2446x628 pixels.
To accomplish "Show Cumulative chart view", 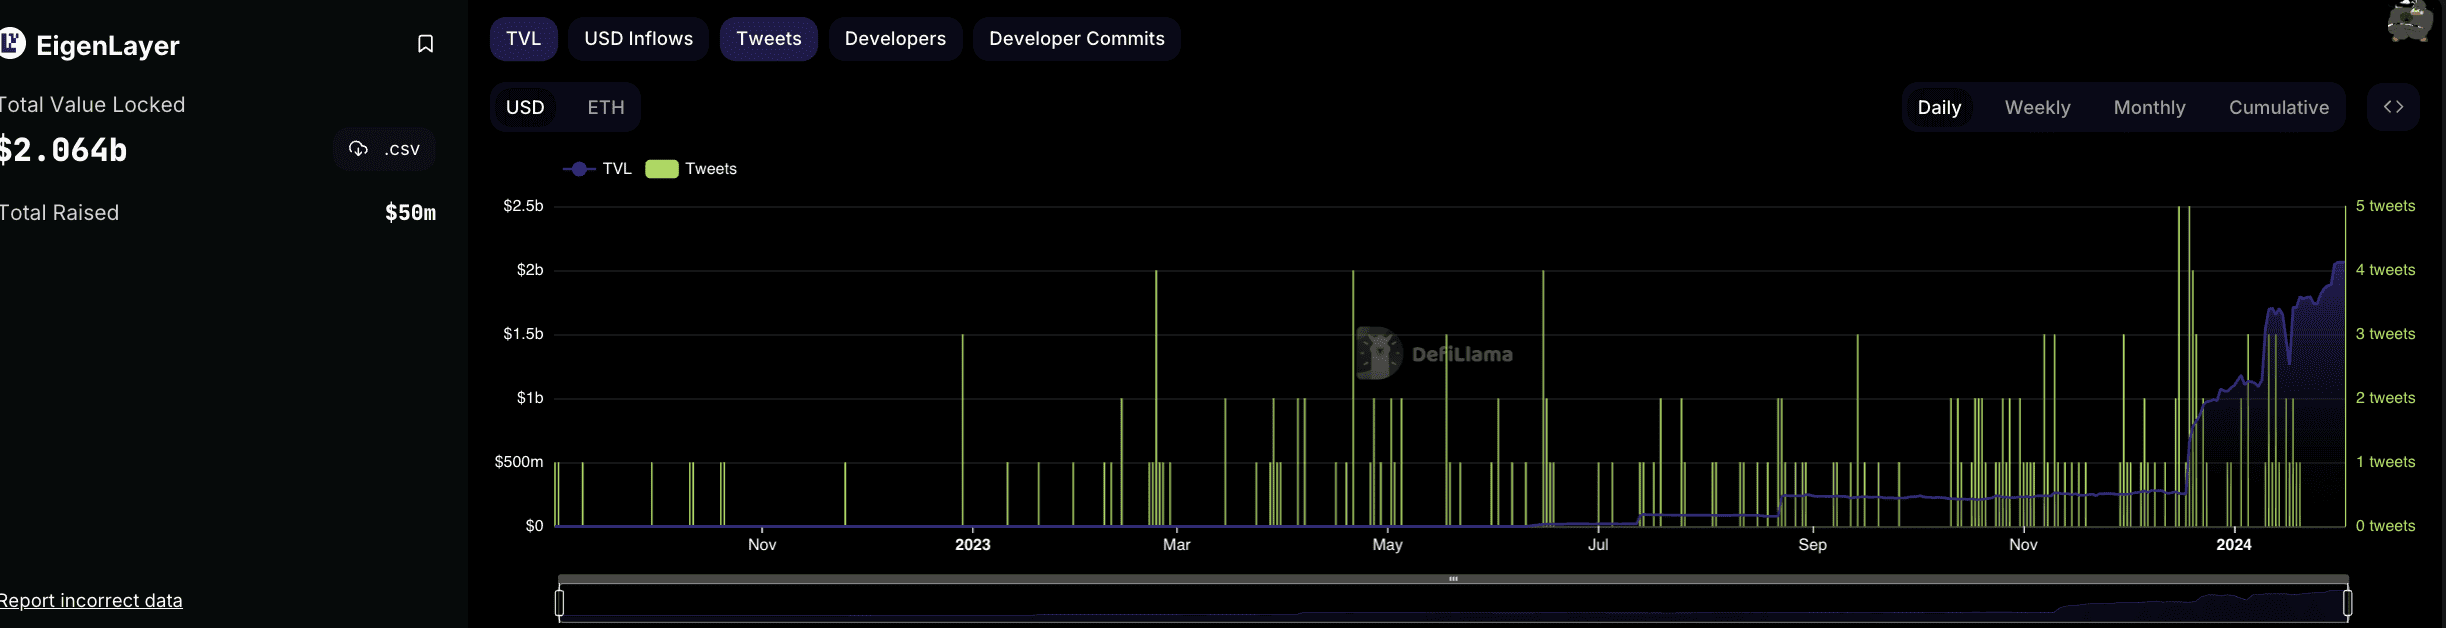I will point(2278,107).
